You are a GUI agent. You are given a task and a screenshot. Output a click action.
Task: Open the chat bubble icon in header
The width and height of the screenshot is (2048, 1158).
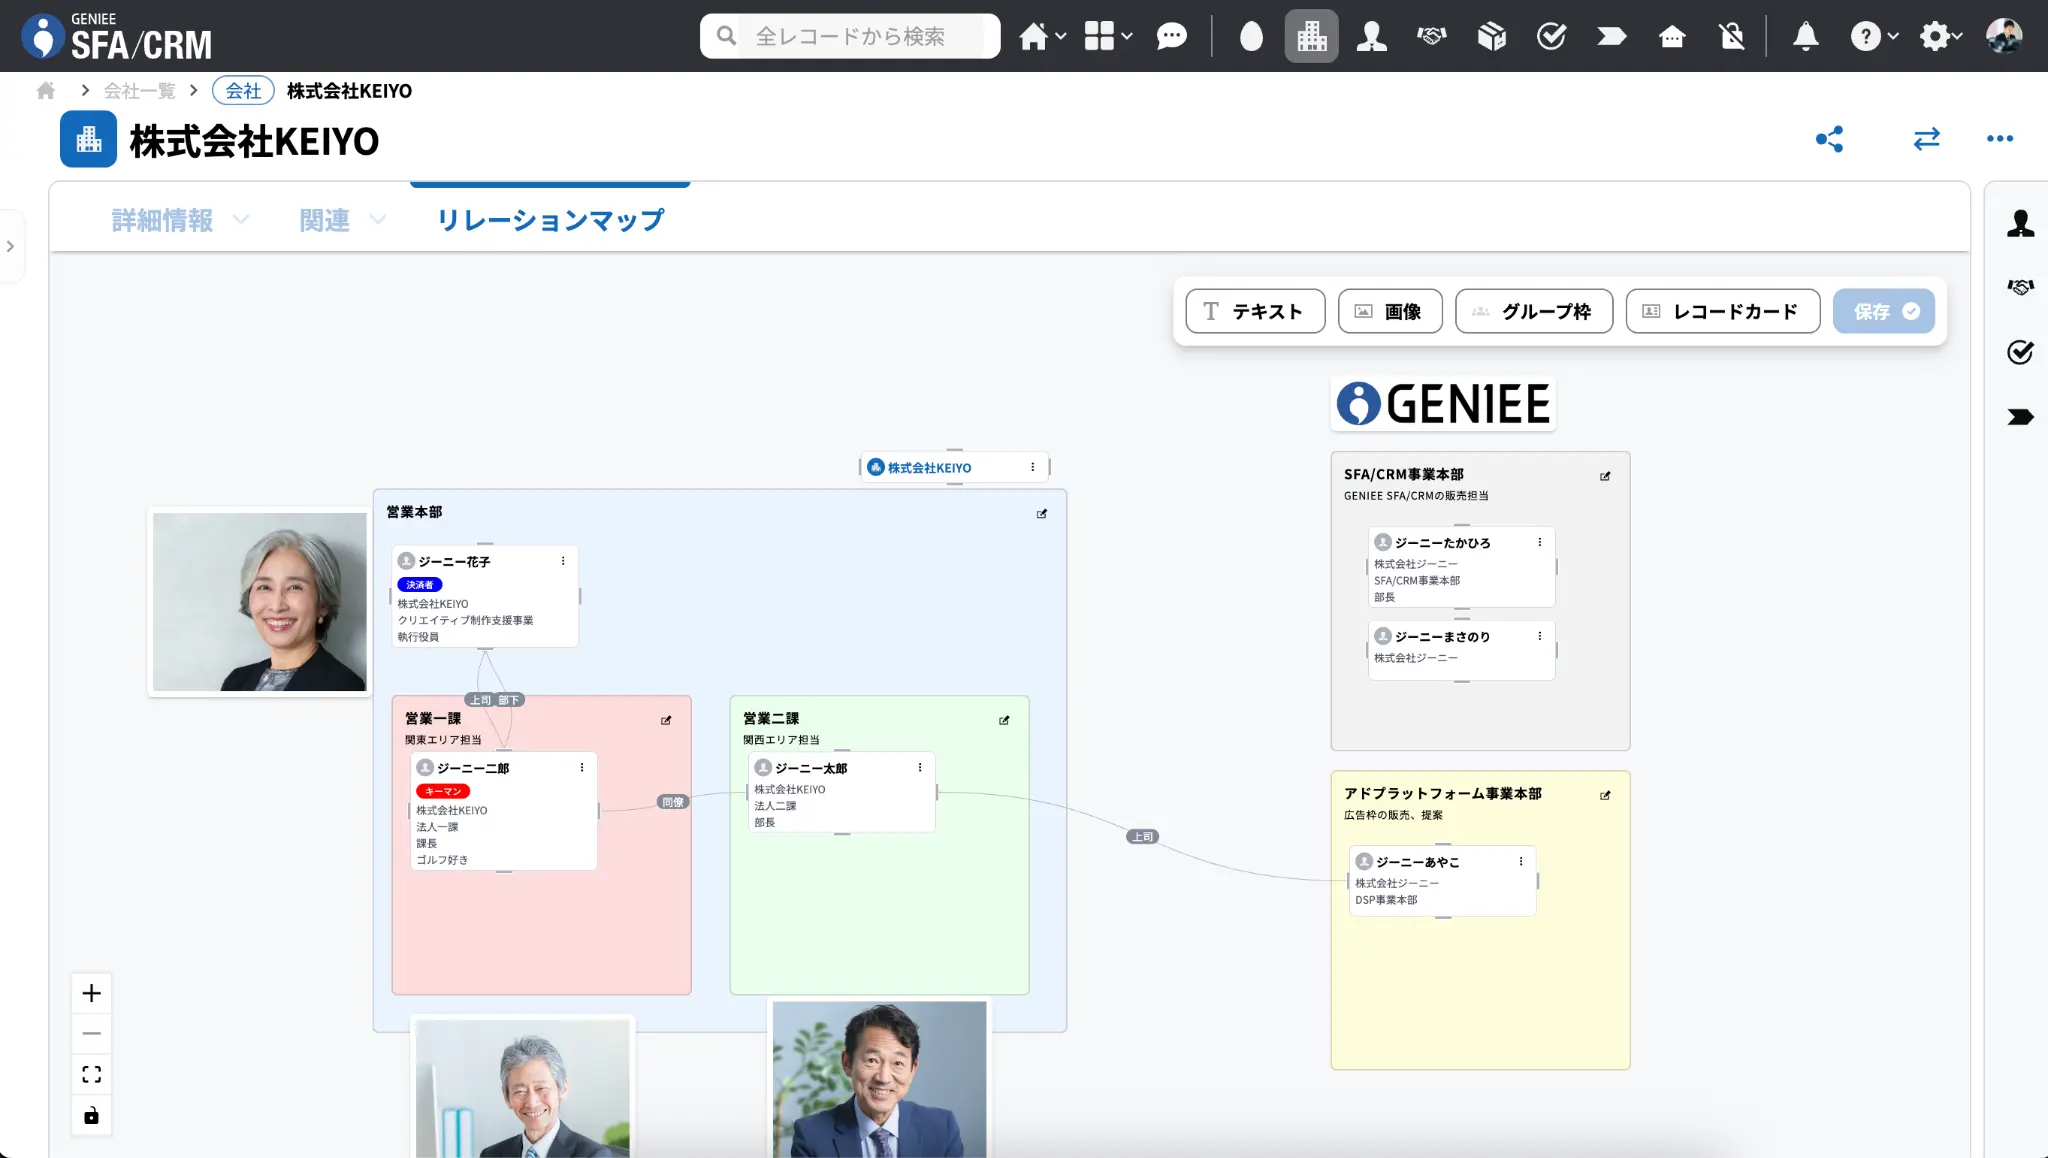(1171, 37)
